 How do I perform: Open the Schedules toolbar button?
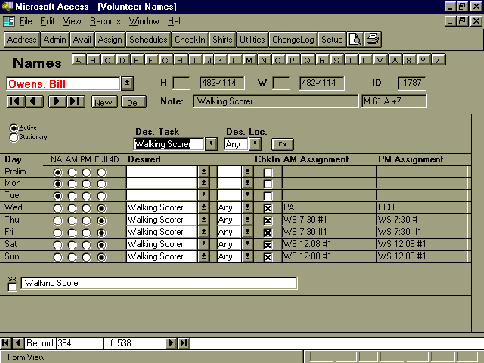click(149, 40)
